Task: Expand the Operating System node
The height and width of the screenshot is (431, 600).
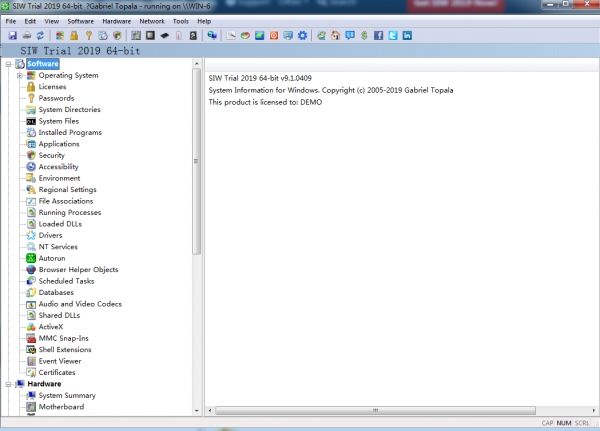Action: pos(20,75)
